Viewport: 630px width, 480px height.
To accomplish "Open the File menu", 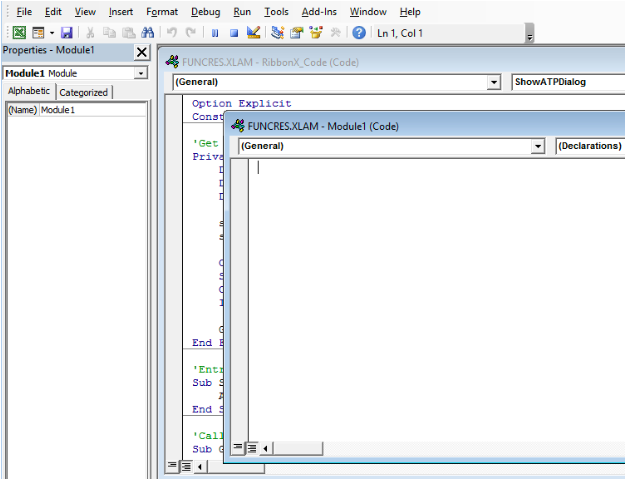I will (24, 12).
